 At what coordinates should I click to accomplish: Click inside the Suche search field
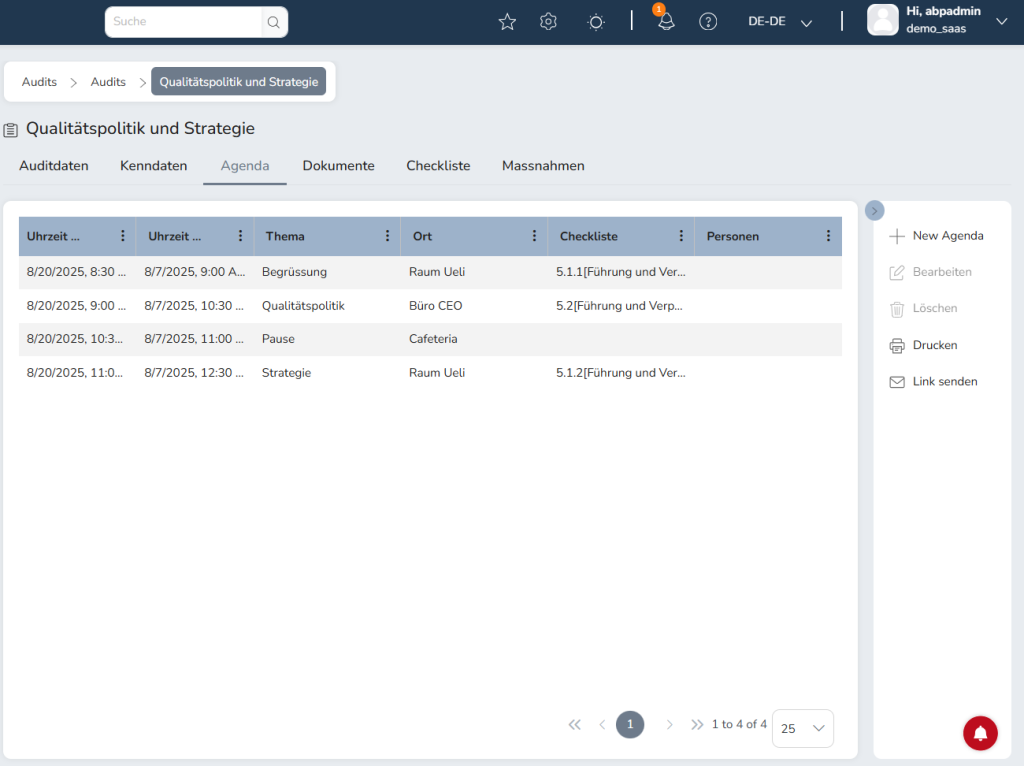[183, 22]
